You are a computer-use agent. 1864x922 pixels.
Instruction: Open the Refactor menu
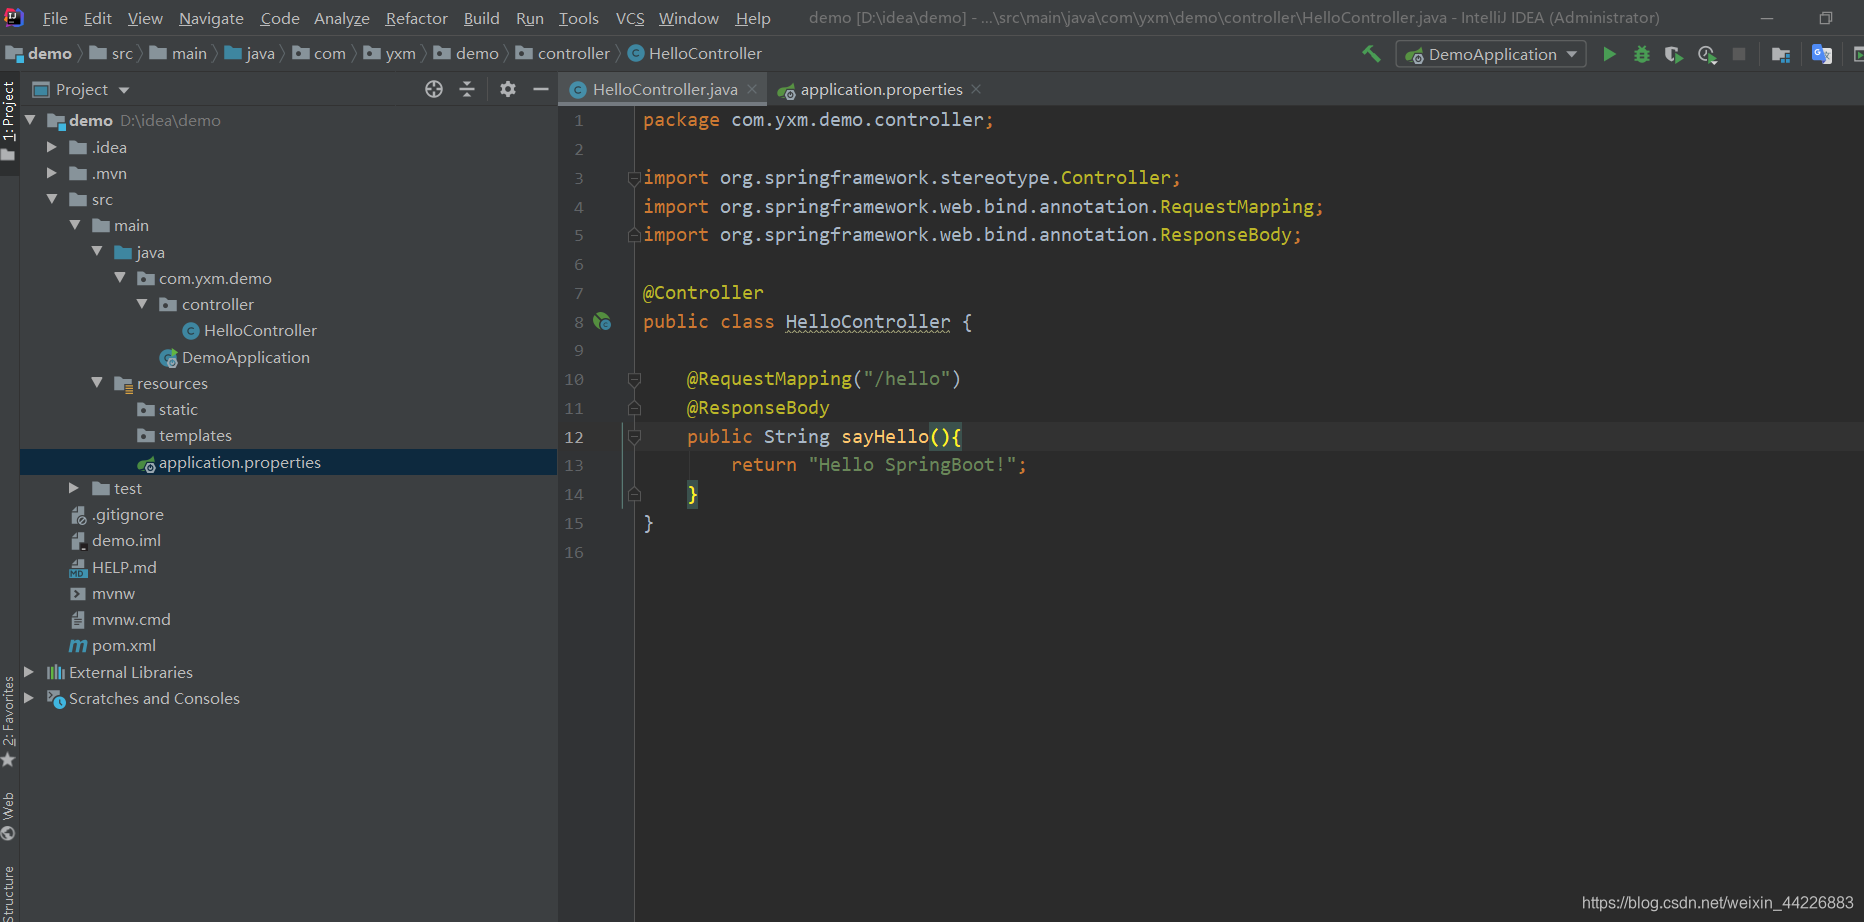pyautogui.click(x=417, y=18)
